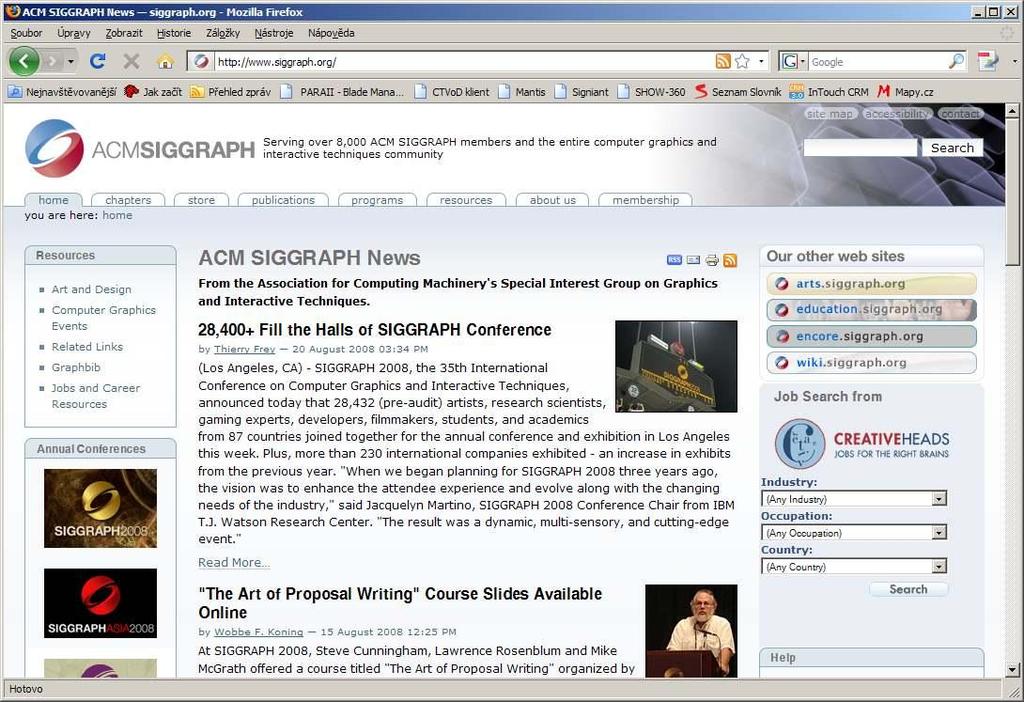Open the Mantis bookmark
This screenshot has width=1024, height=702.
(522, 92)
